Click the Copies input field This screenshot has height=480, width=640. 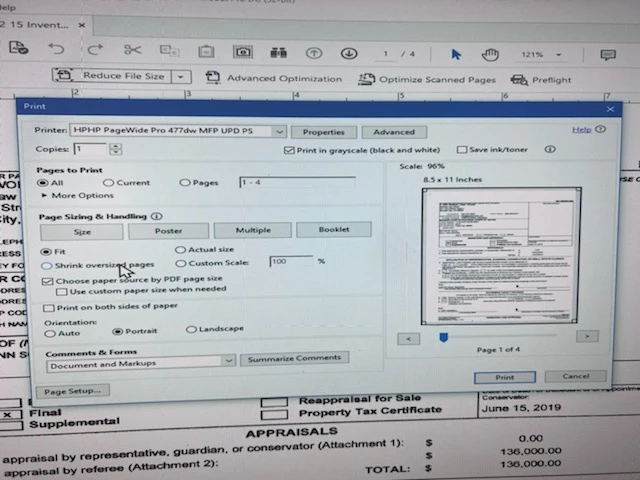91,149
